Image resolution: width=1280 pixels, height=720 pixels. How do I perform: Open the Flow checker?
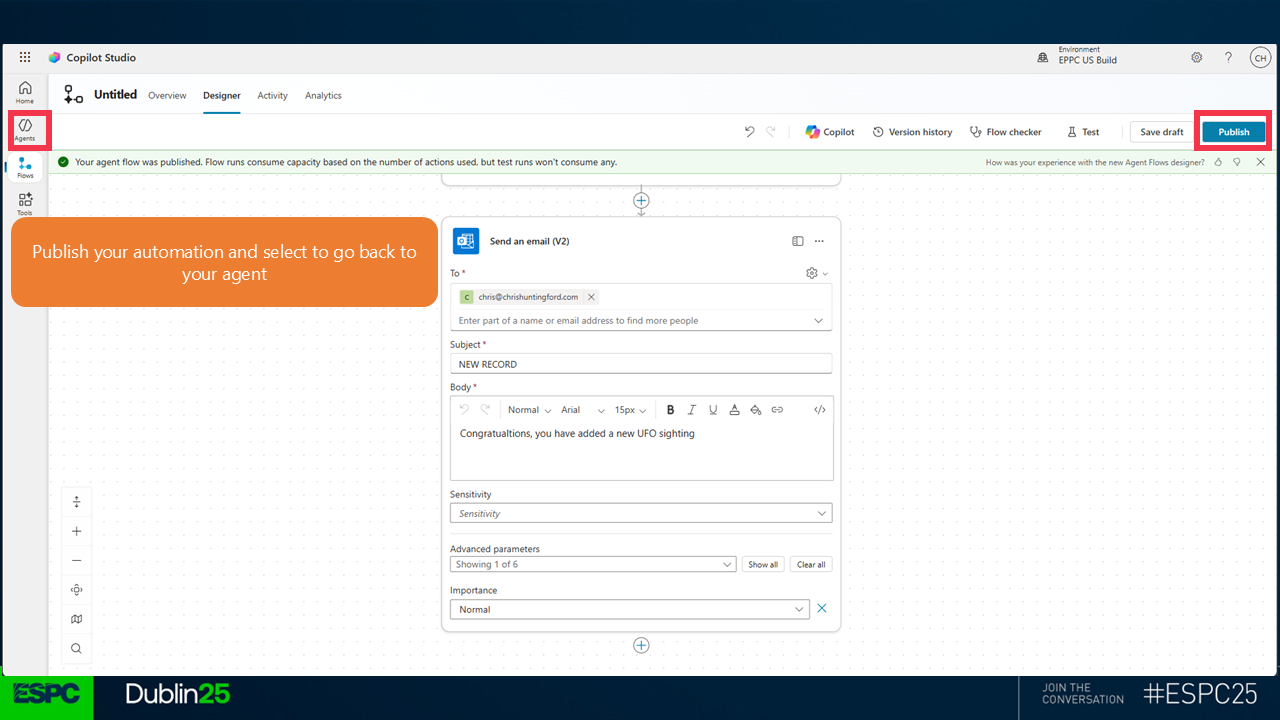point(1005,132)
